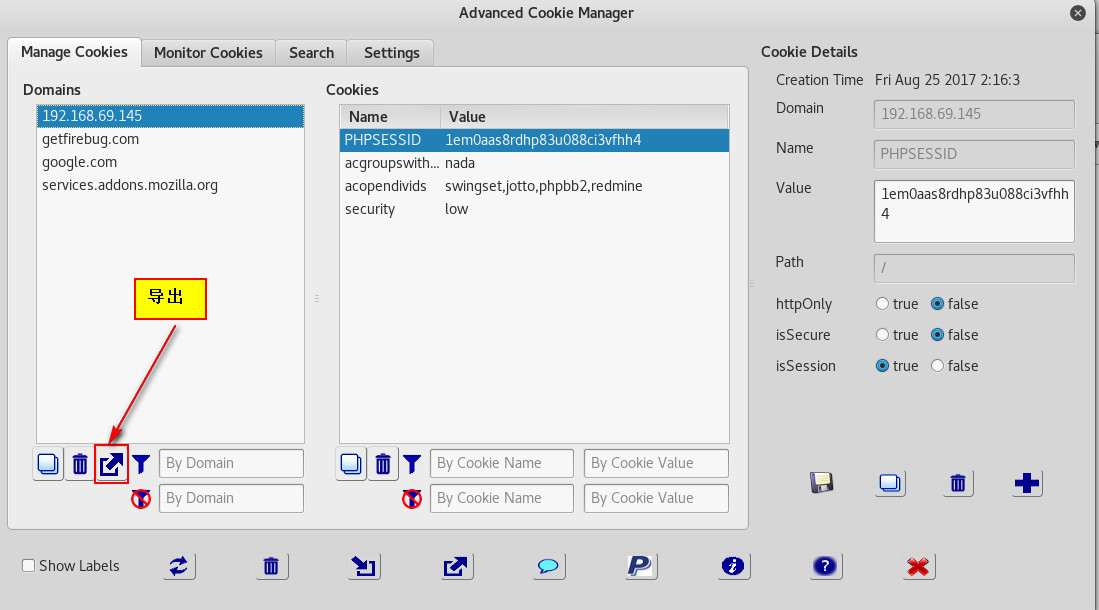Apply the blue funnel domain filter
The image size is (1099, 610).
tap(142, 463)
